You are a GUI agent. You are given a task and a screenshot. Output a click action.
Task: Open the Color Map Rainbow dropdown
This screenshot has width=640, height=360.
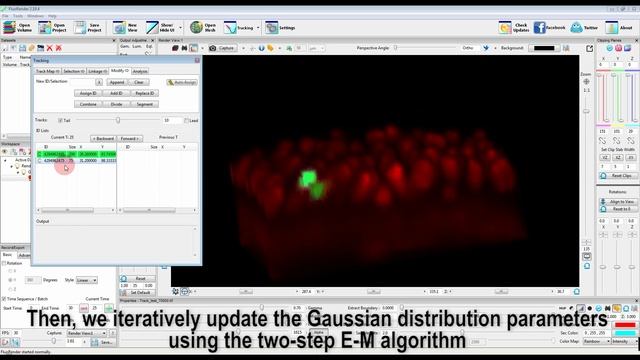click(x=597, y=341)
